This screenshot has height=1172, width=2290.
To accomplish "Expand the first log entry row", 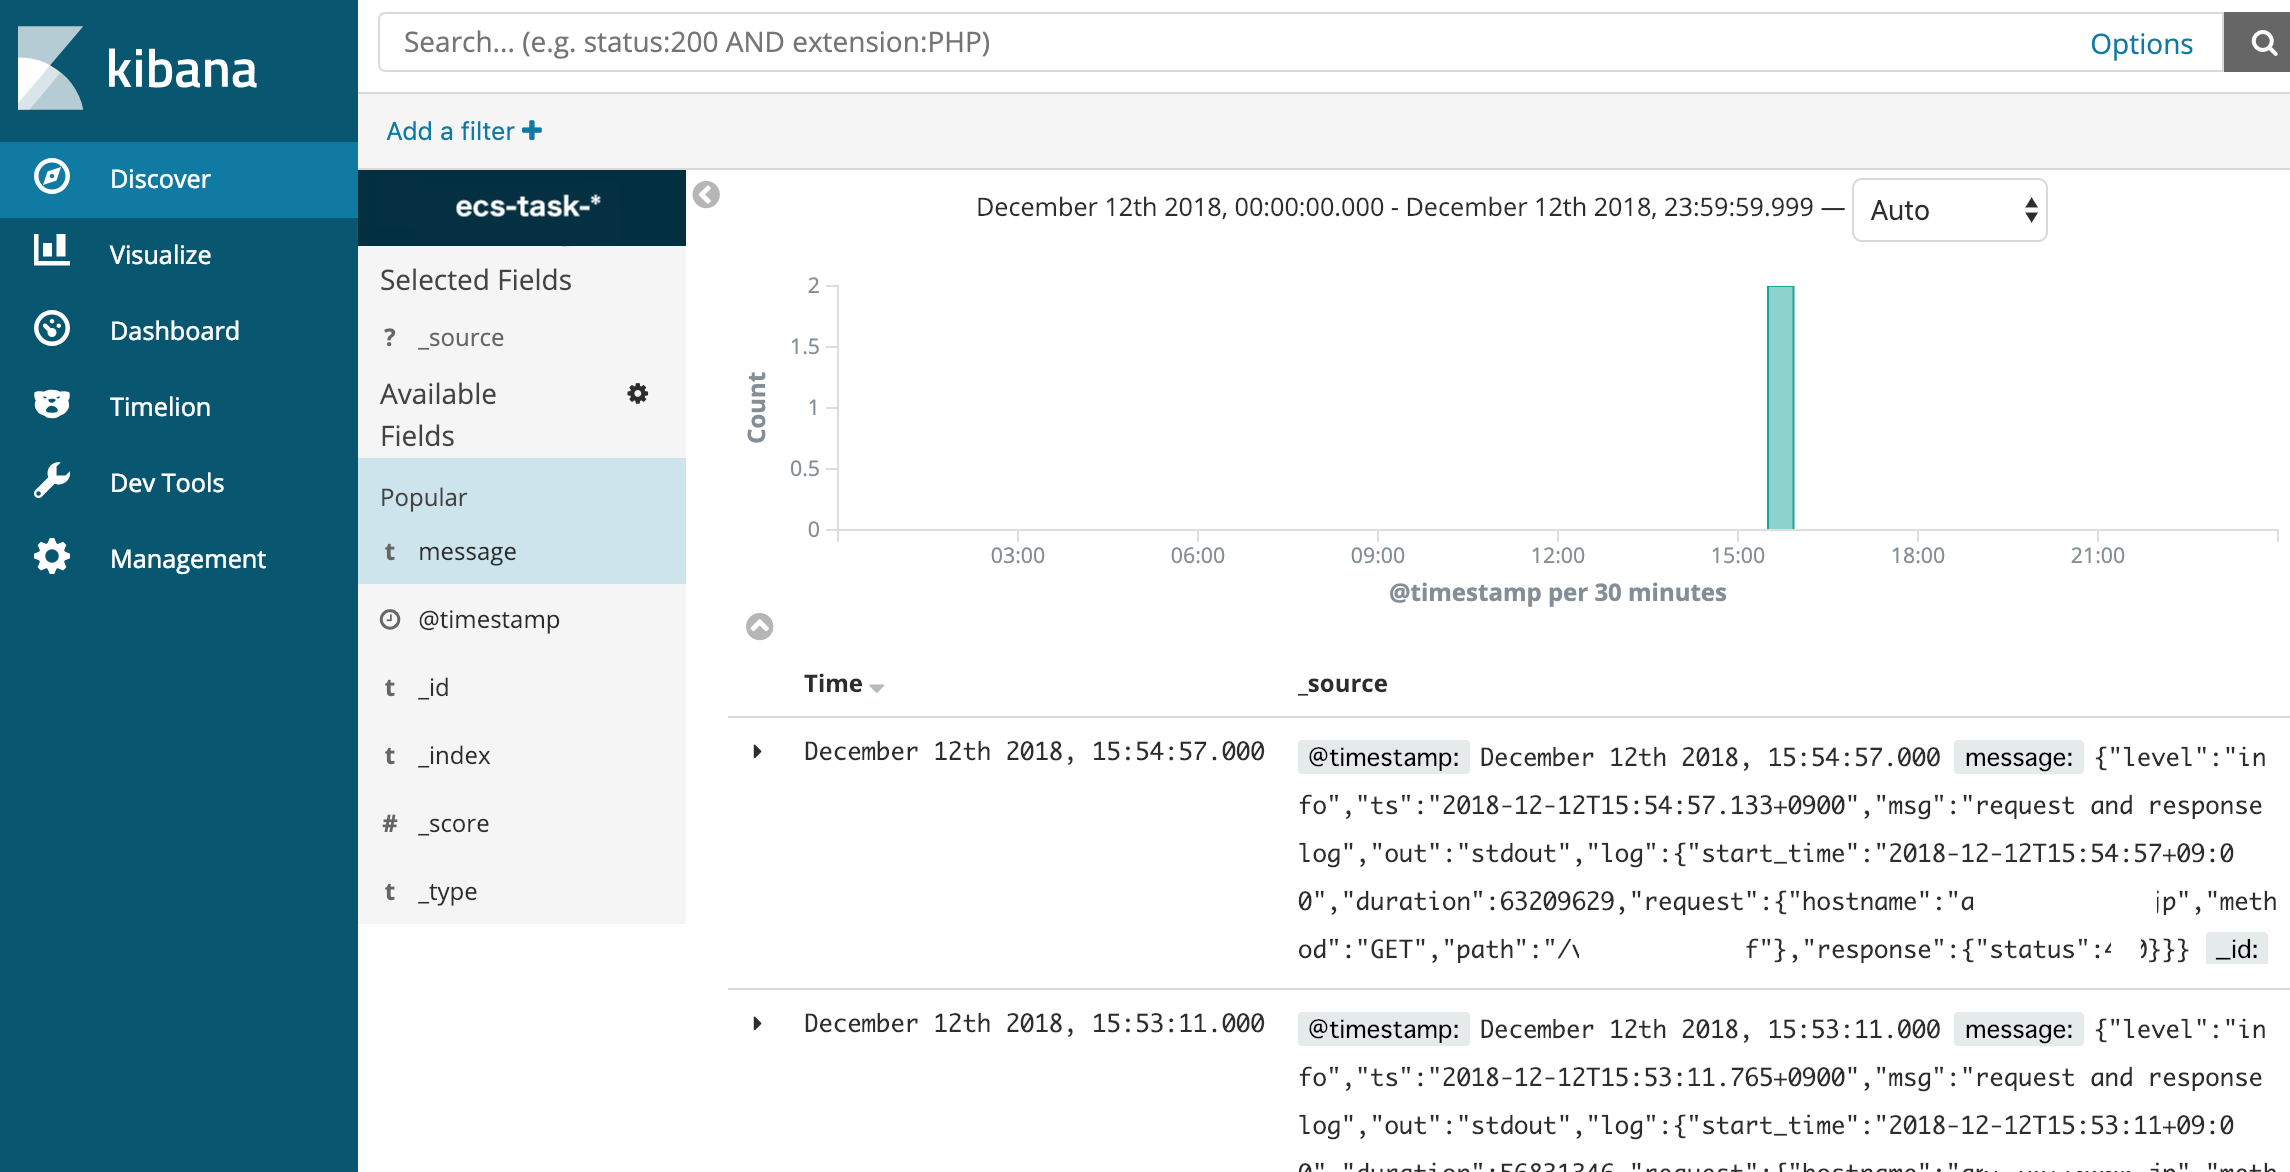I will pos(756,750).
